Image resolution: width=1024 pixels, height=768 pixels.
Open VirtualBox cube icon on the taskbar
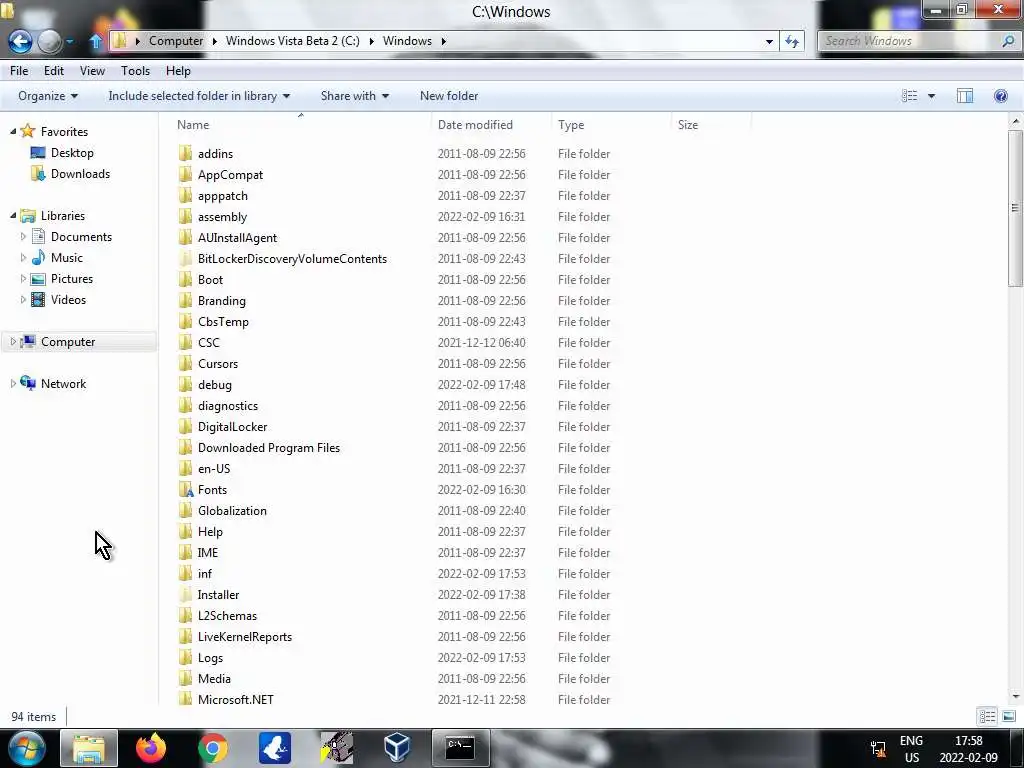click(x=397, y=748)
